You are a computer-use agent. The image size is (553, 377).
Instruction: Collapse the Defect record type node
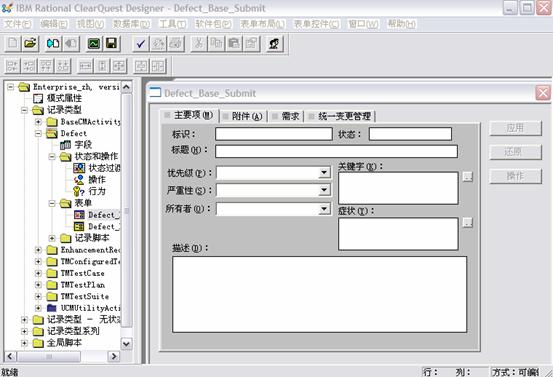click(38, 134)
